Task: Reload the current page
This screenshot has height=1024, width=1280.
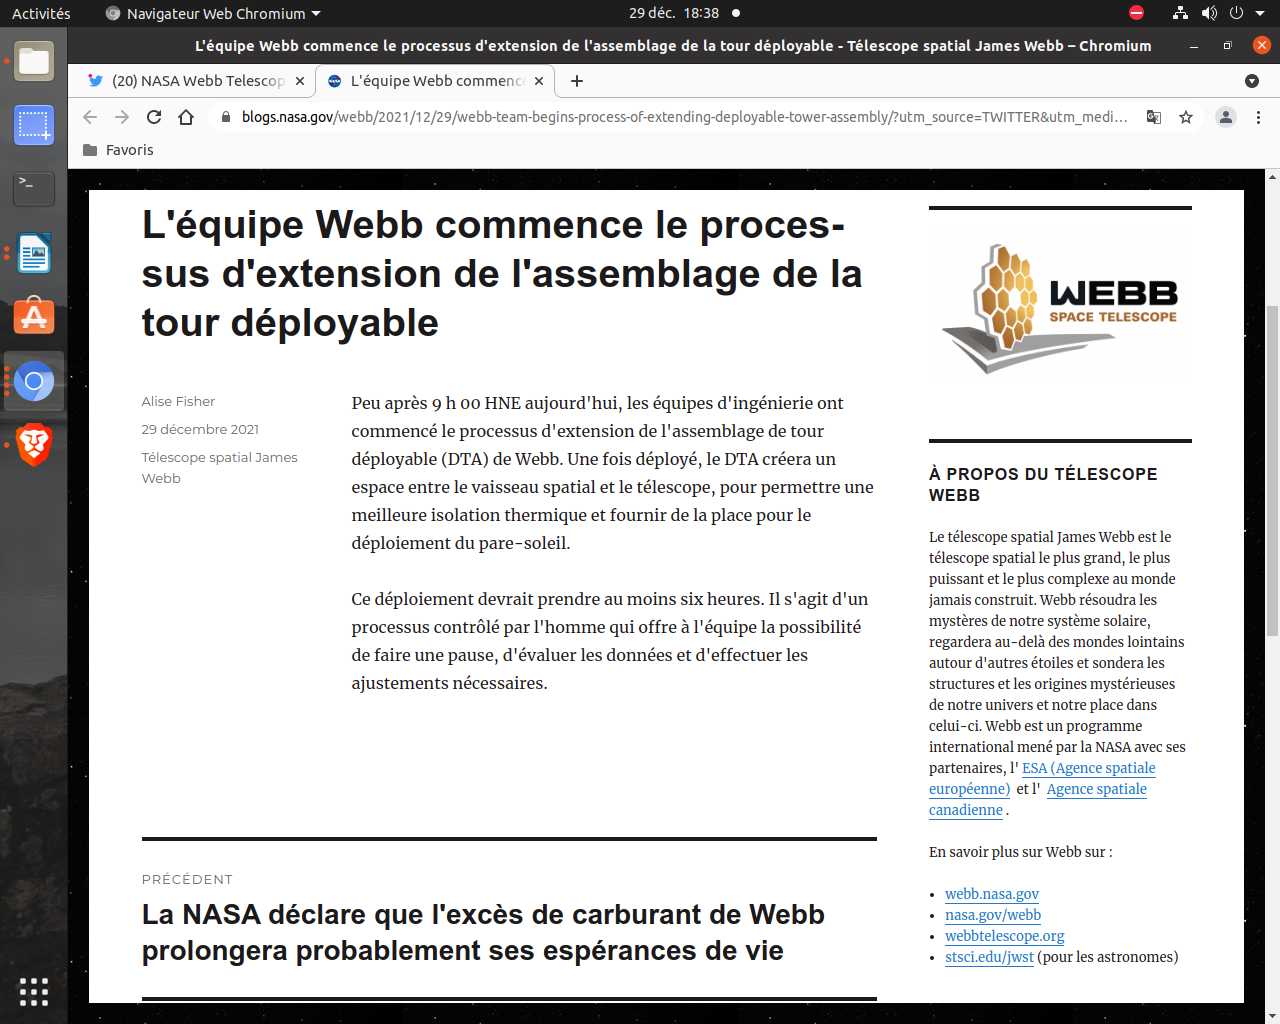Action: (154, 117)
